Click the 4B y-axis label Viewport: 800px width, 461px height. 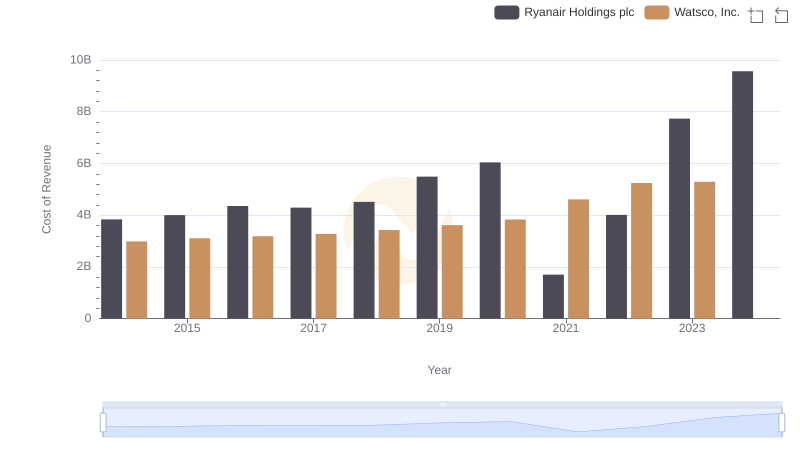pos(84,215)
